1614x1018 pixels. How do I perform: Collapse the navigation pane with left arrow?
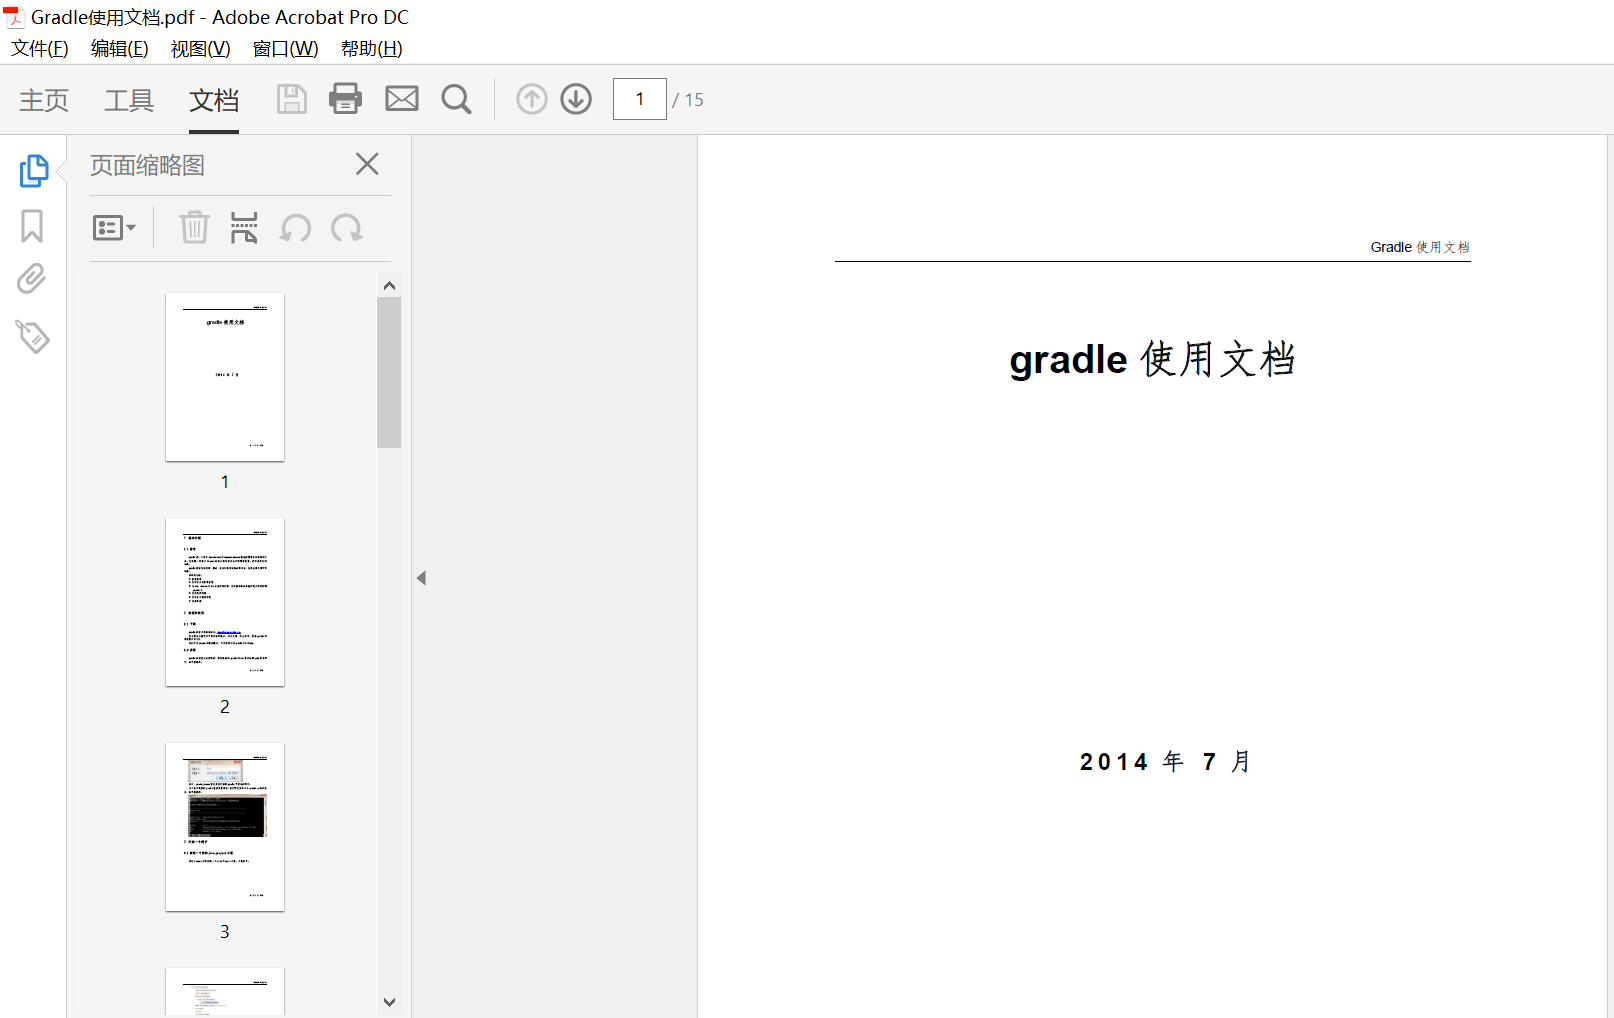pyautogui.click(x=421, y=578)
